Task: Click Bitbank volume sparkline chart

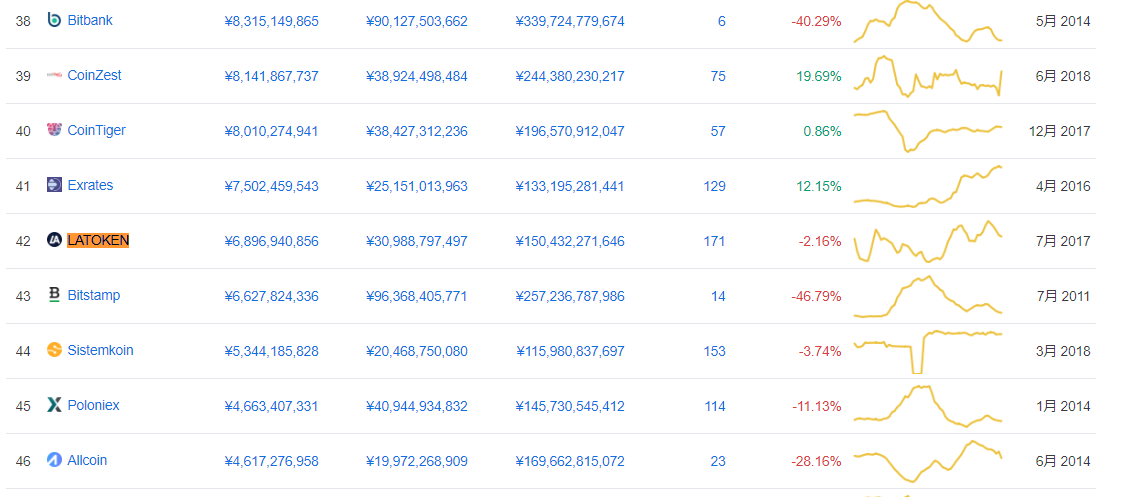Action: pos(928,22)
